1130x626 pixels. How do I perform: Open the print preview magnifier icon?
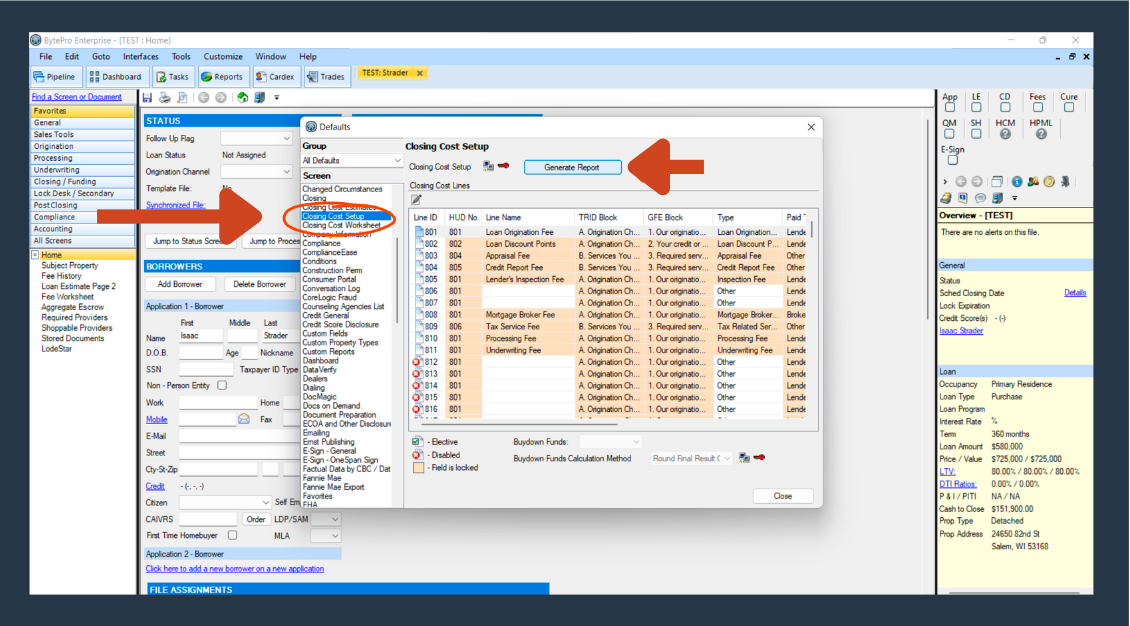pyautogui.click(x=182, y=97)
